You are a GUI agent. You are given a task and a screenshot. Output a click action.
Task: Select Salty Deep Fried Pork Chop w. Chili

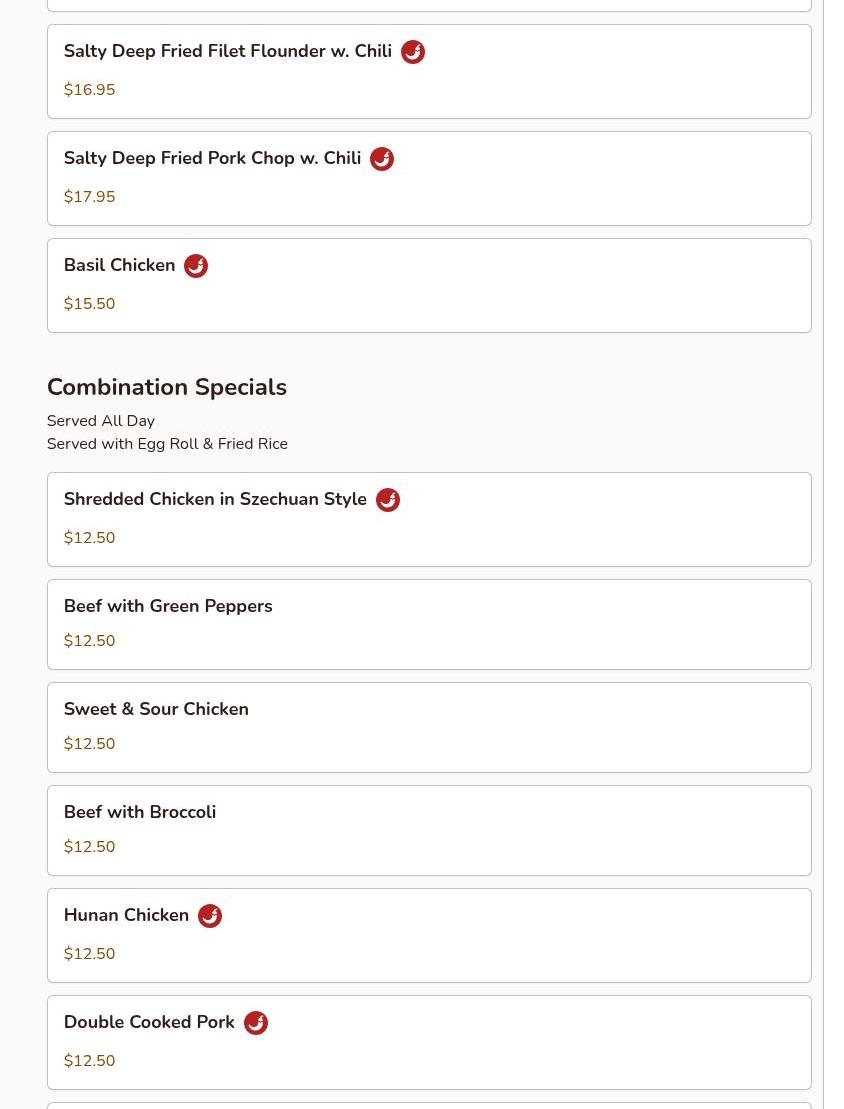pos(212,159)
